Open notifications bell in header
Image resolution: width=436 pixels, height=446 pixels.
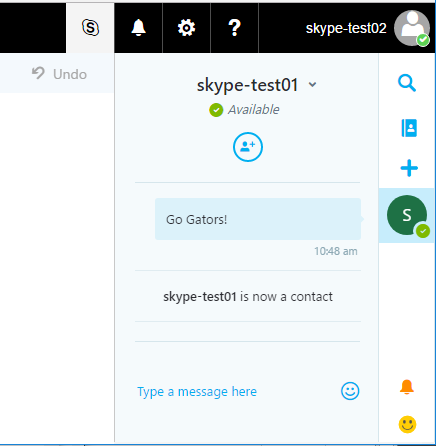[138, 28]
